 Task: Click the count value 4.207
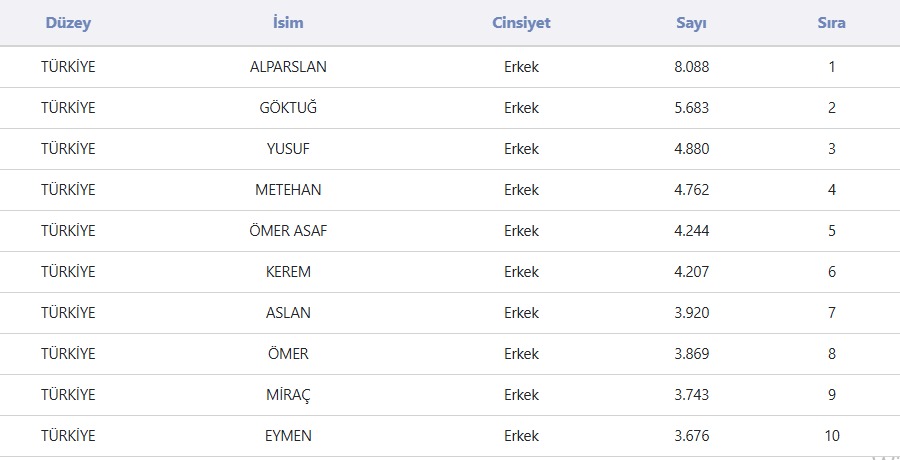[x=691, y=272]
